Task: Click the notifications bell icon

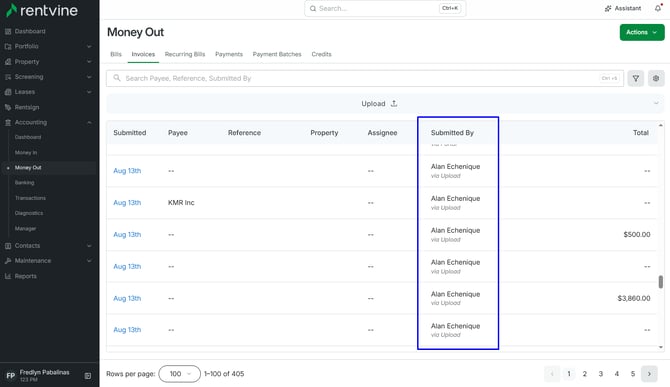Action: [658, 8]
